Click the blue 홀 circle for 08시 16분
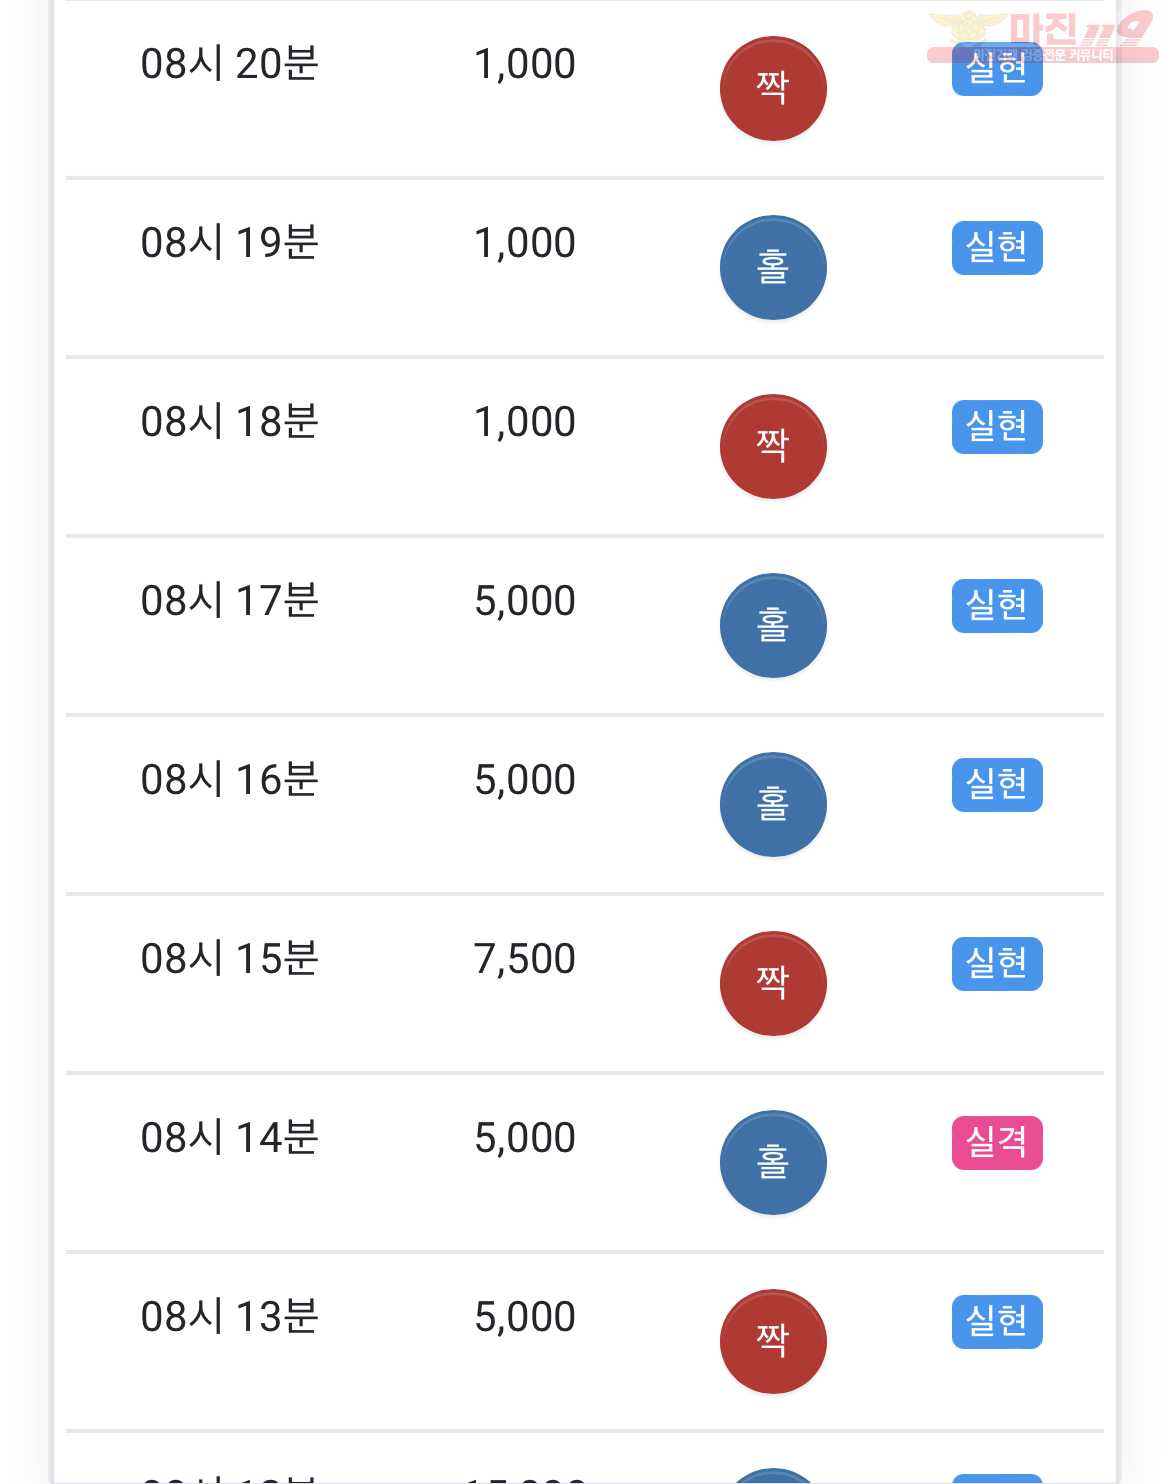This screenshot has width=1170, height=1484. [773, 805]
